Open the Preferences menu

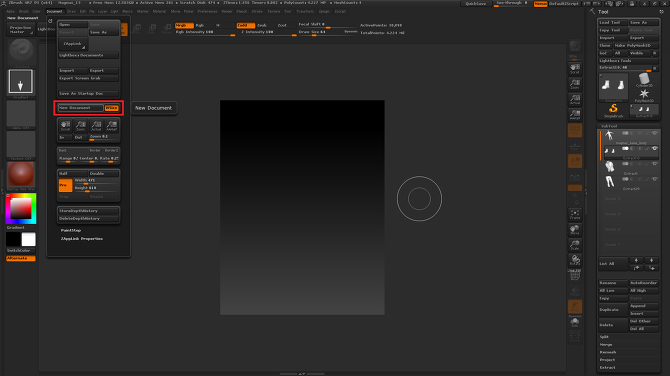[x=207, y=12]
